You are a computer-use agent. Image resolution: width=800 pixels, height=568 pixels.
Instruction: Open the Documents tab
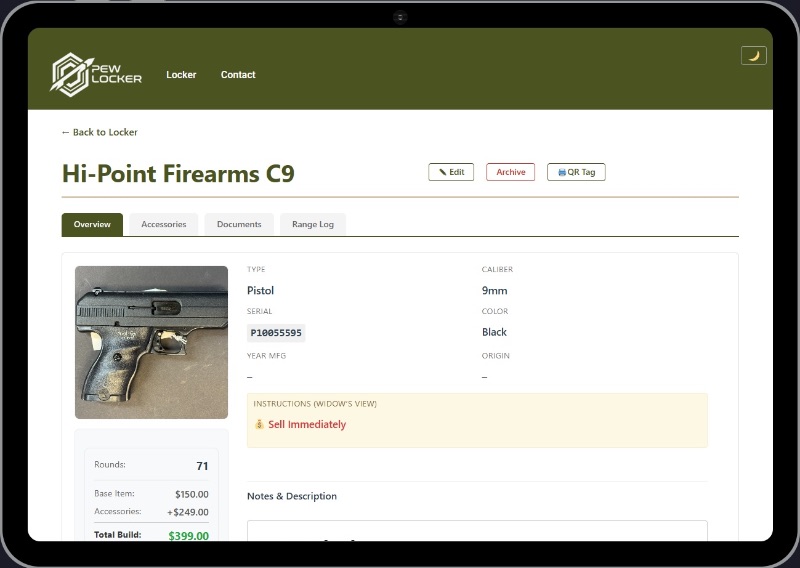(239, 224)
